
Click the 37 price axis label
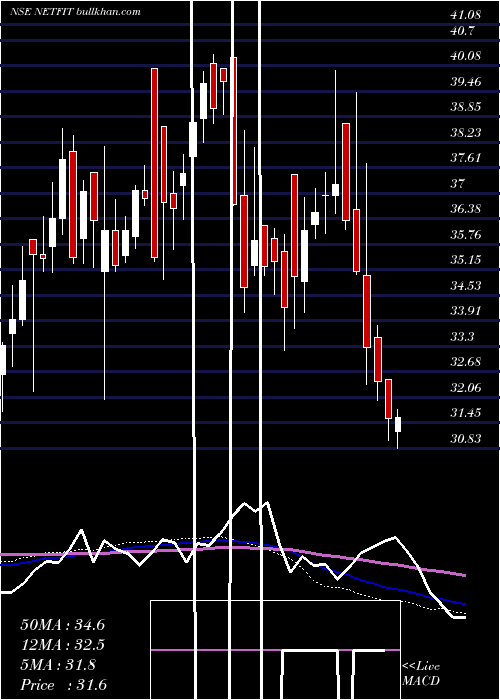click(458, 183)
